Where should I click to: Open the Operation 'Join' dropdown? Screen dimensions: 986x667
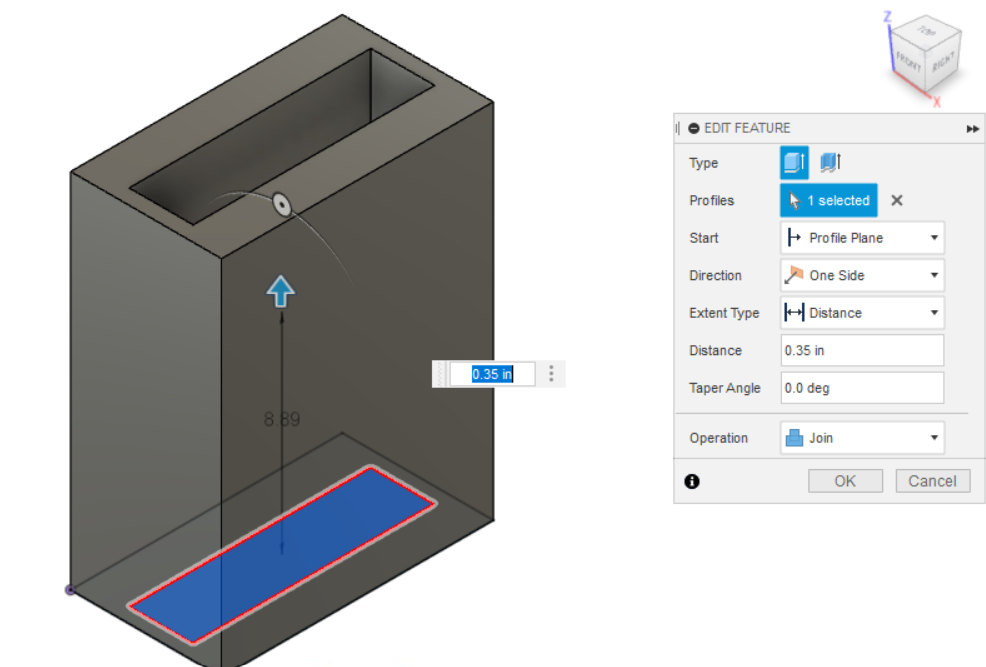coord(862,438)
